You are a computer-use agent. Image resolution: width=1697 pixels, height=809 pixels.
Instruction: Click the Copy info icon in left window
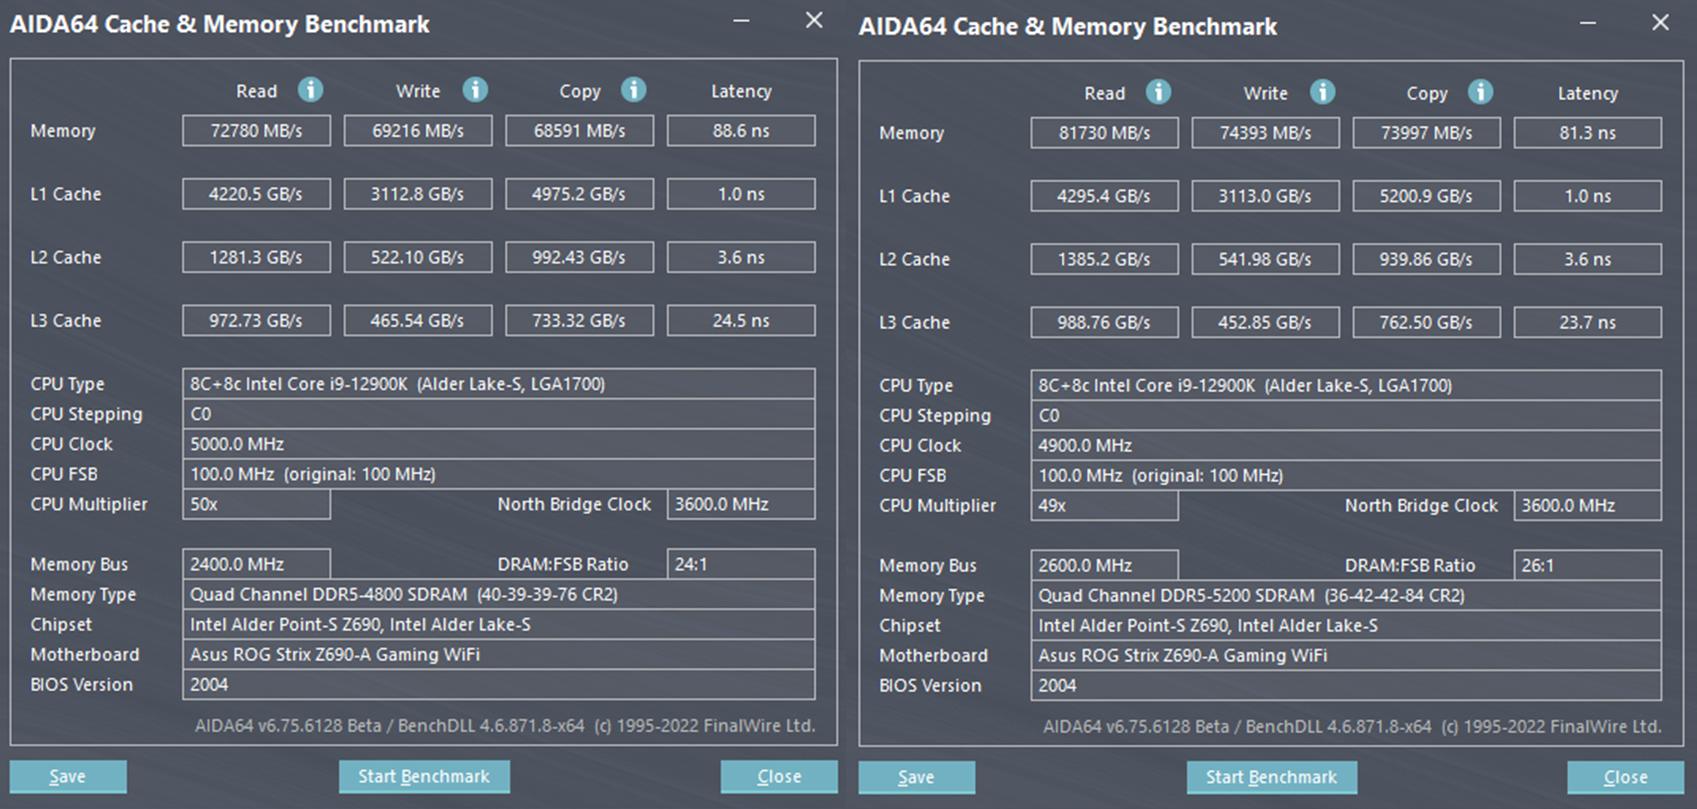[x=633, y=90]
